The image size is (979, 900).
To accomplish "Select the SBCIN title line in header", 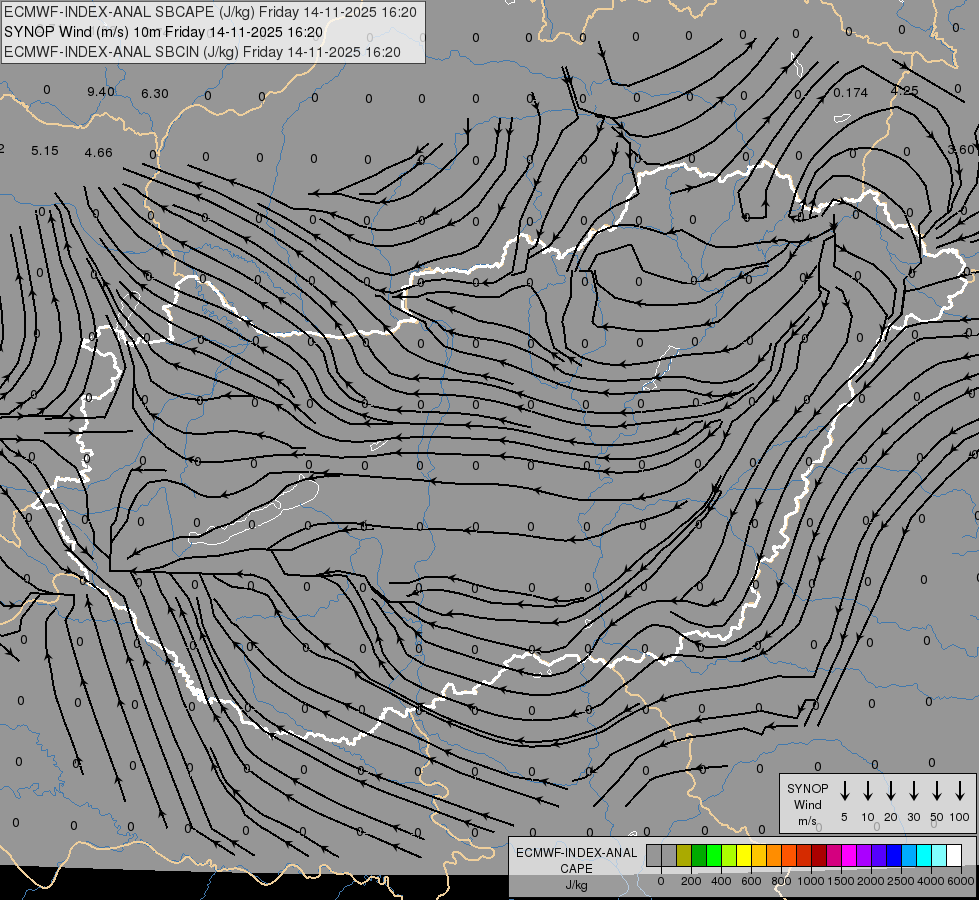I will click(202, 52).
